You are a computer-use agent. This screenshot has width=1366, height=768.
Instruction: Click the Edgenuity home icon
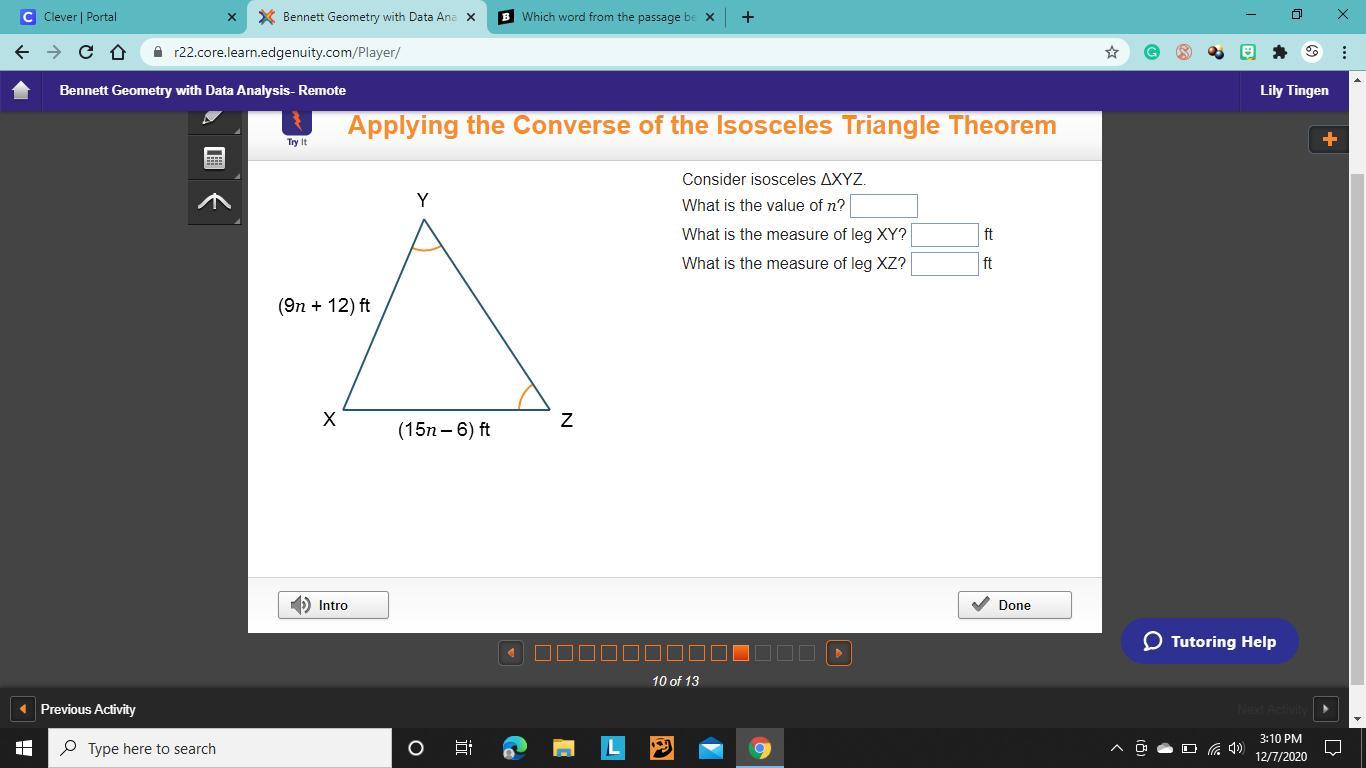[x=20, y=90]
